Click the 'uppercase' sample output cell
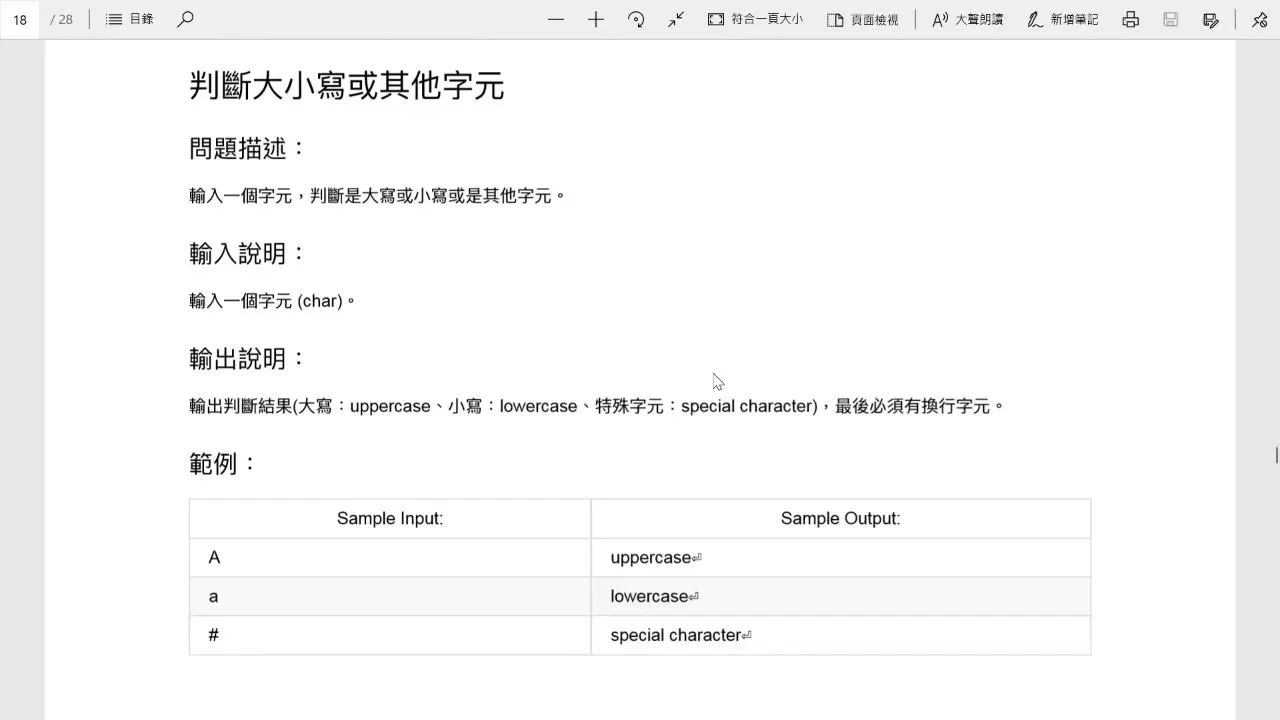This screenshot has width=1280, height=720. pyautogui.click(x=840, y=557)
